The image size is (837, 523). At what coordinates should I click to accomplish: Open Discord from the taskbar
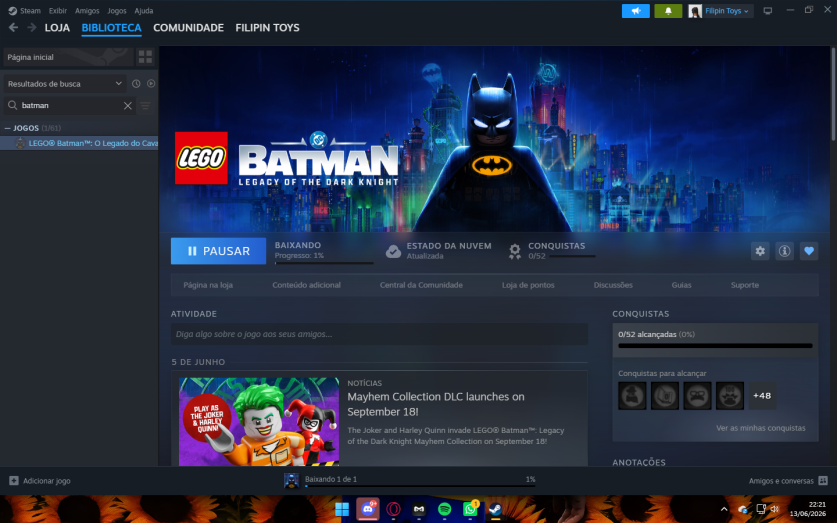367,509
